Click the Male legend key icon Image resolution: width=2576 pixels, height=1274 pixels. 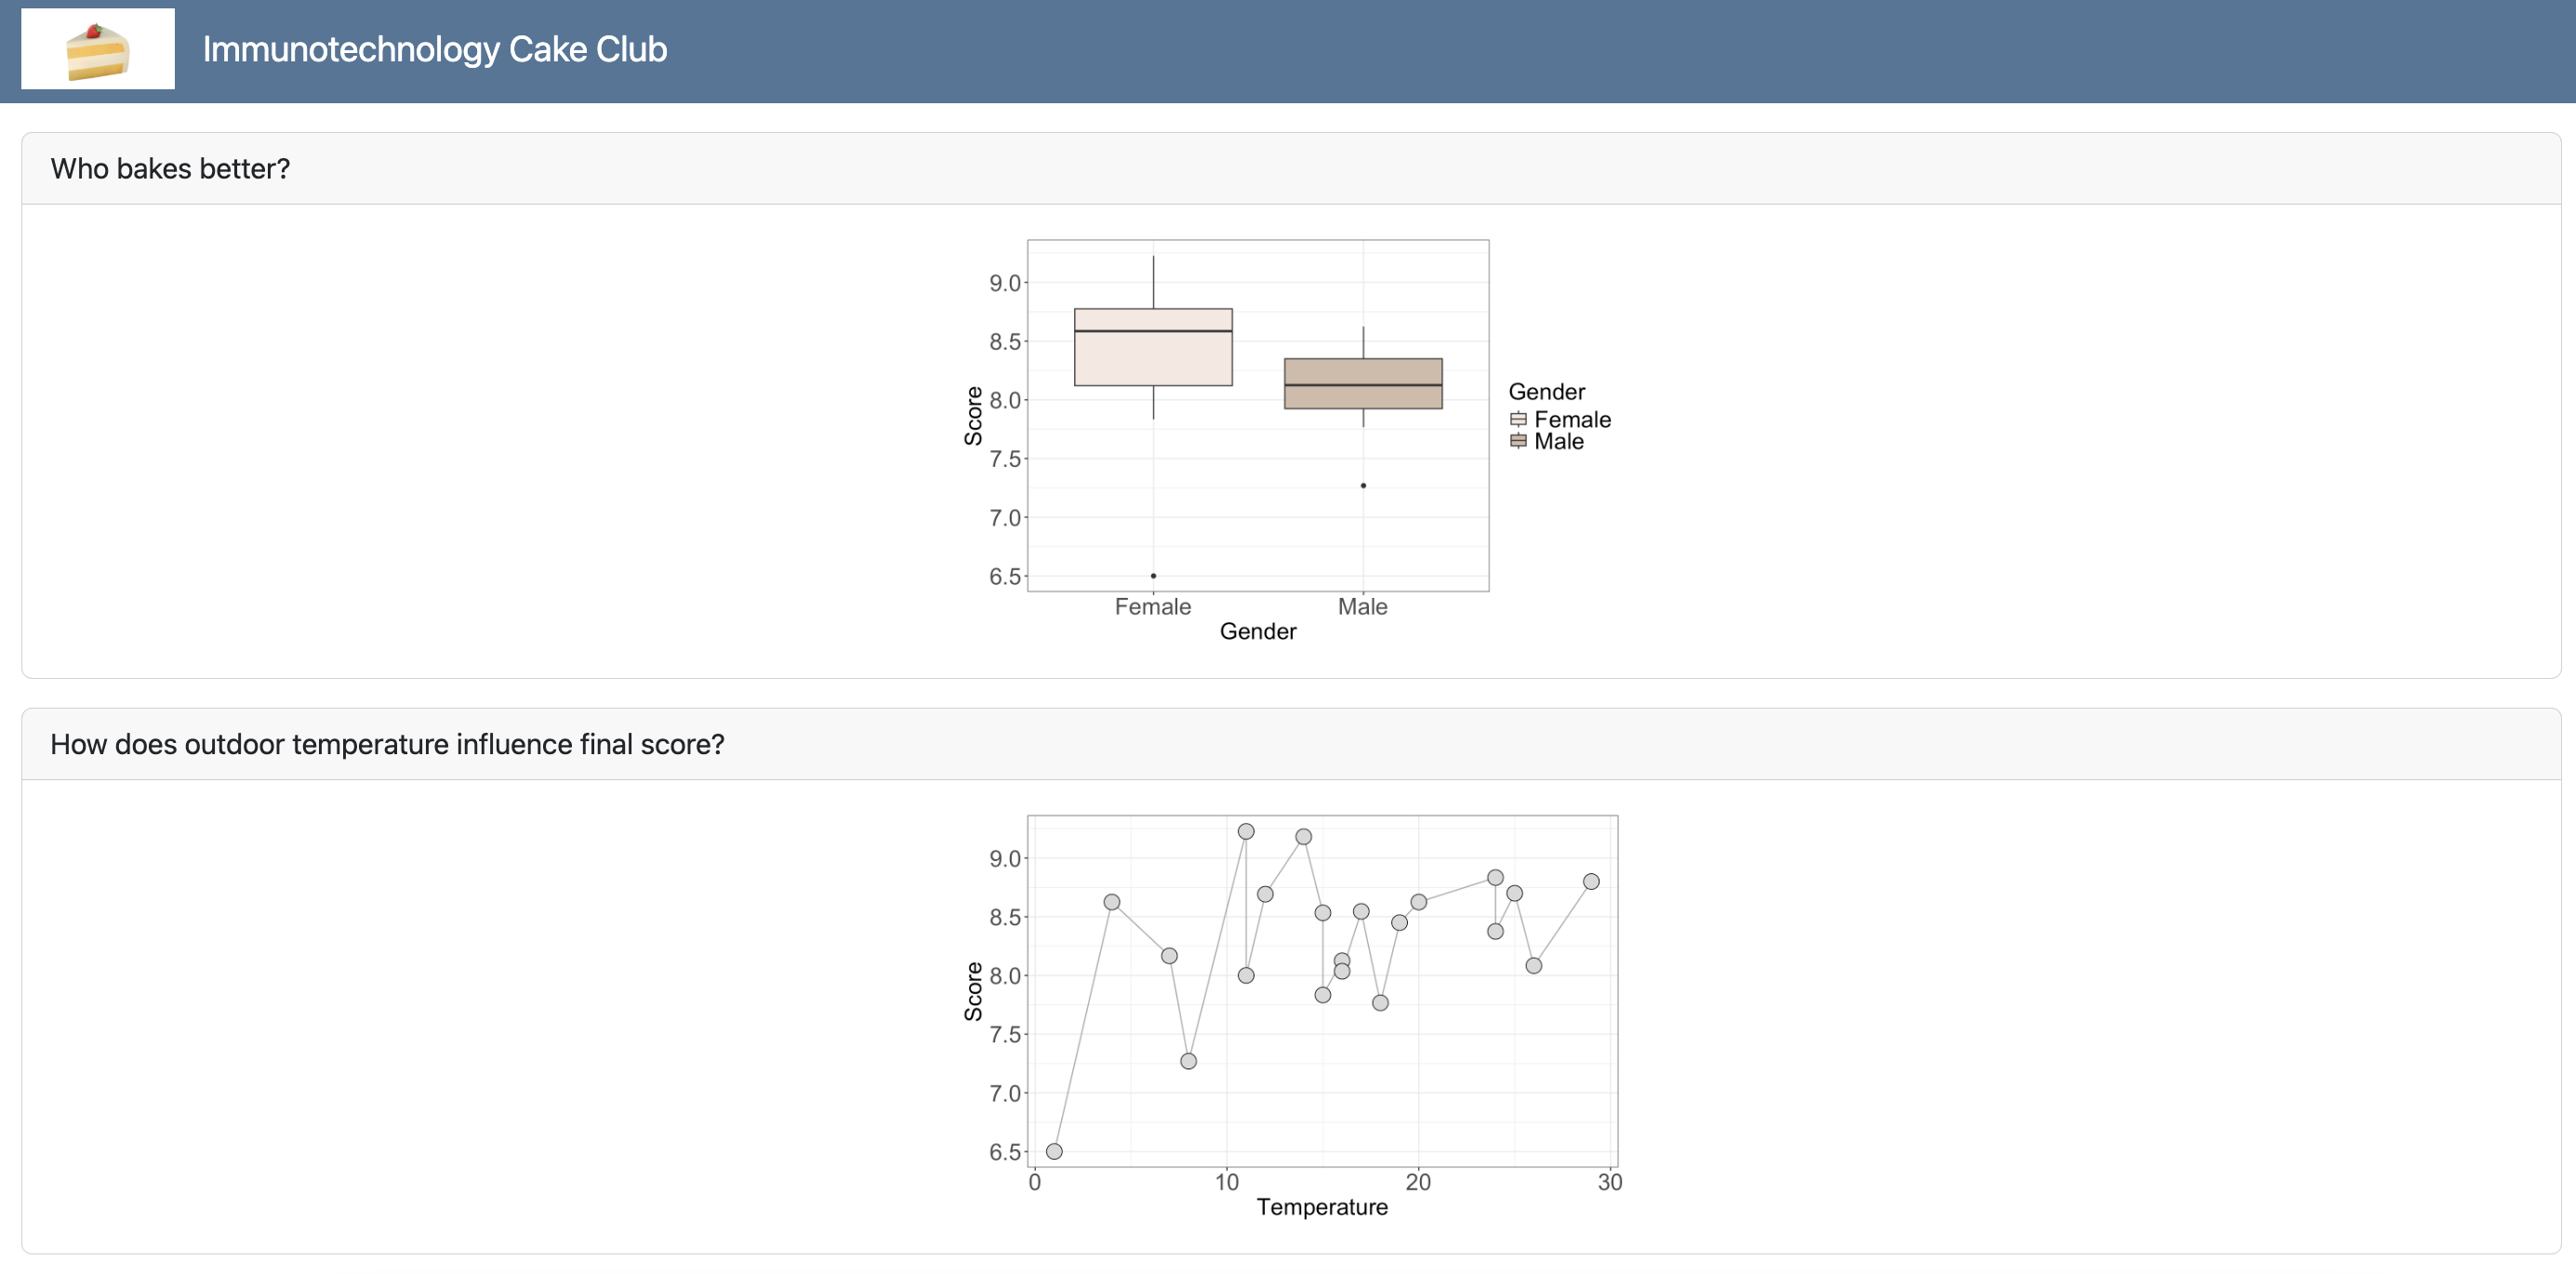tap(1518, 441)
